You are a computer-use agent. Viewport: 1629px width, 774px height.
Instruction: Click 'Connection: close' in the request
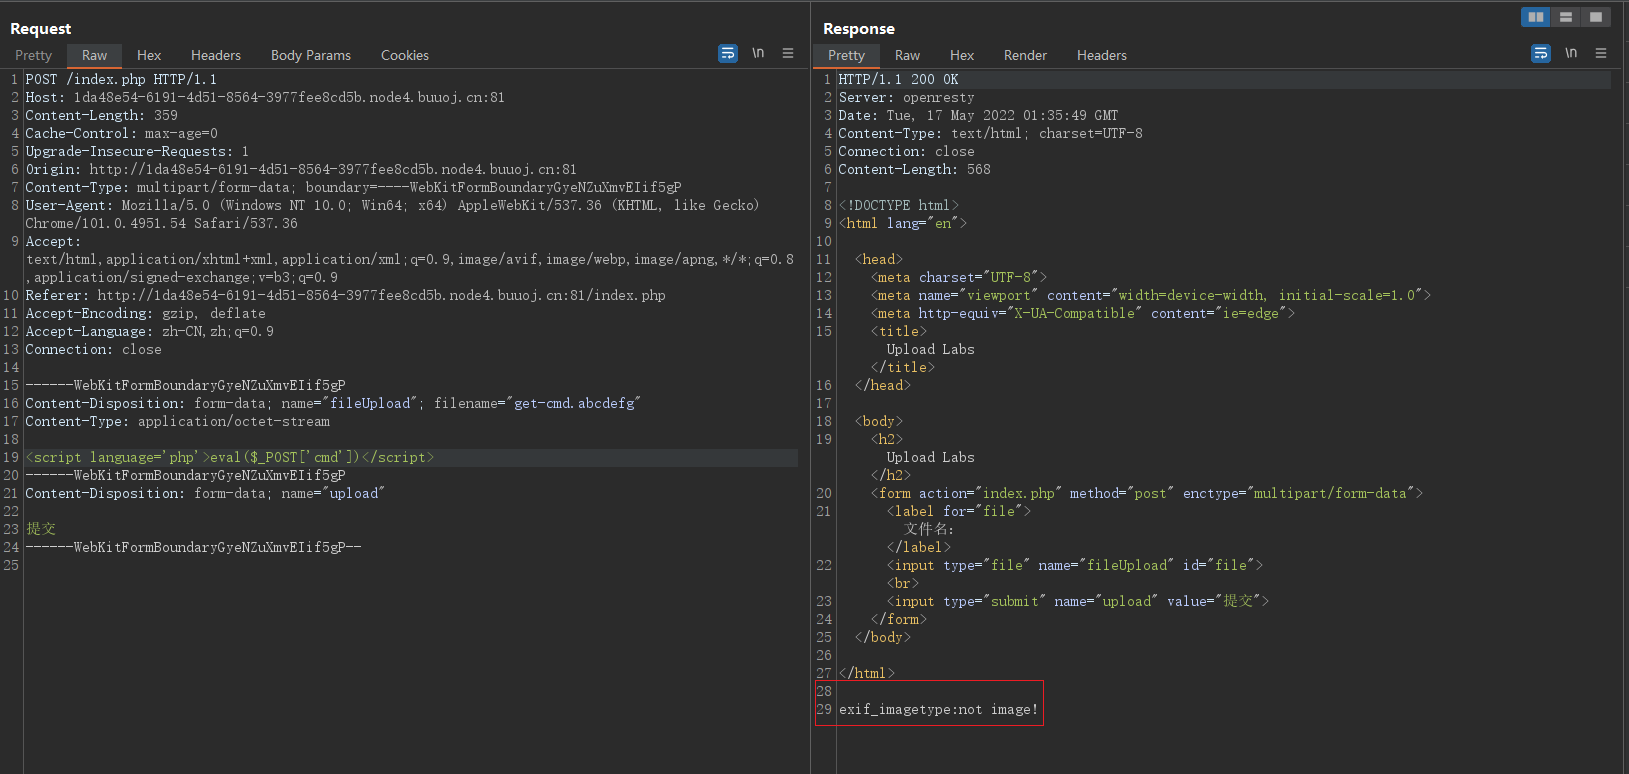pos(93,349)
